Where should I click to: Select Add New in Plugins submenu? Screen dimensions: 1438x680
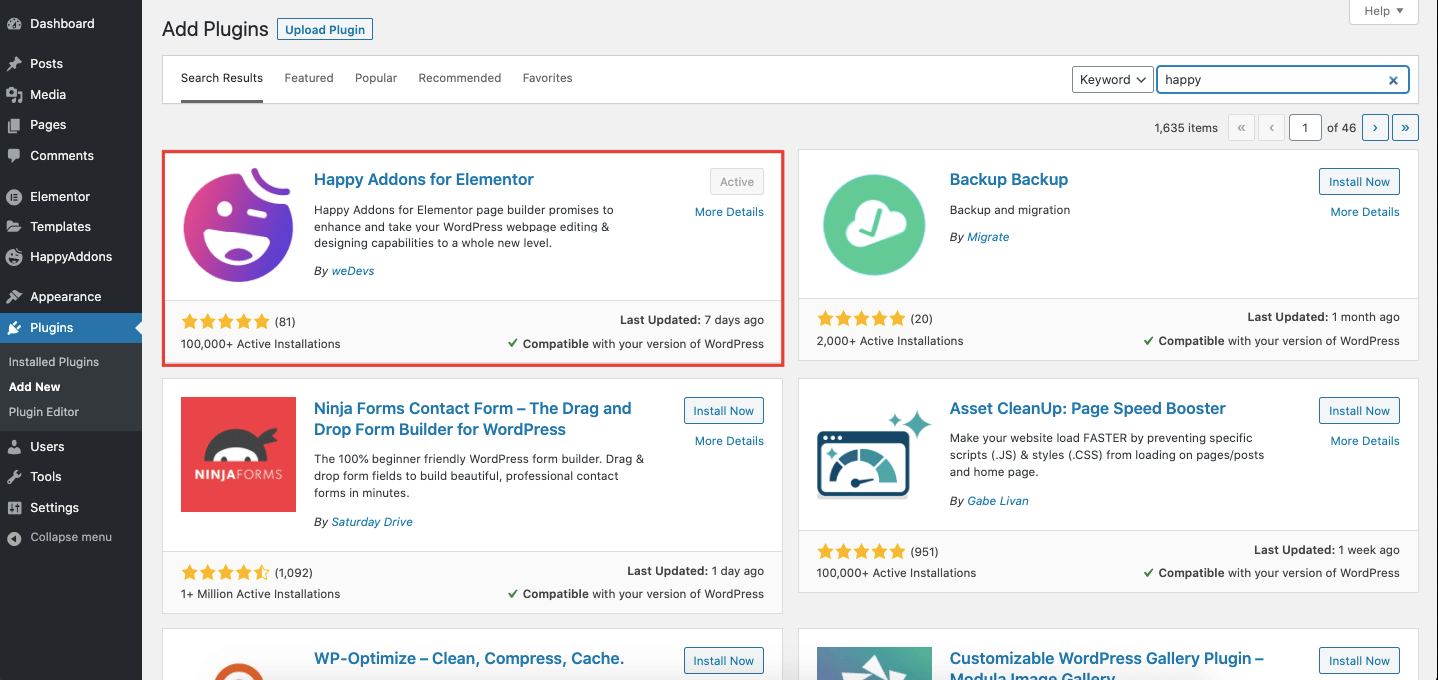click(x=35, y=387)
